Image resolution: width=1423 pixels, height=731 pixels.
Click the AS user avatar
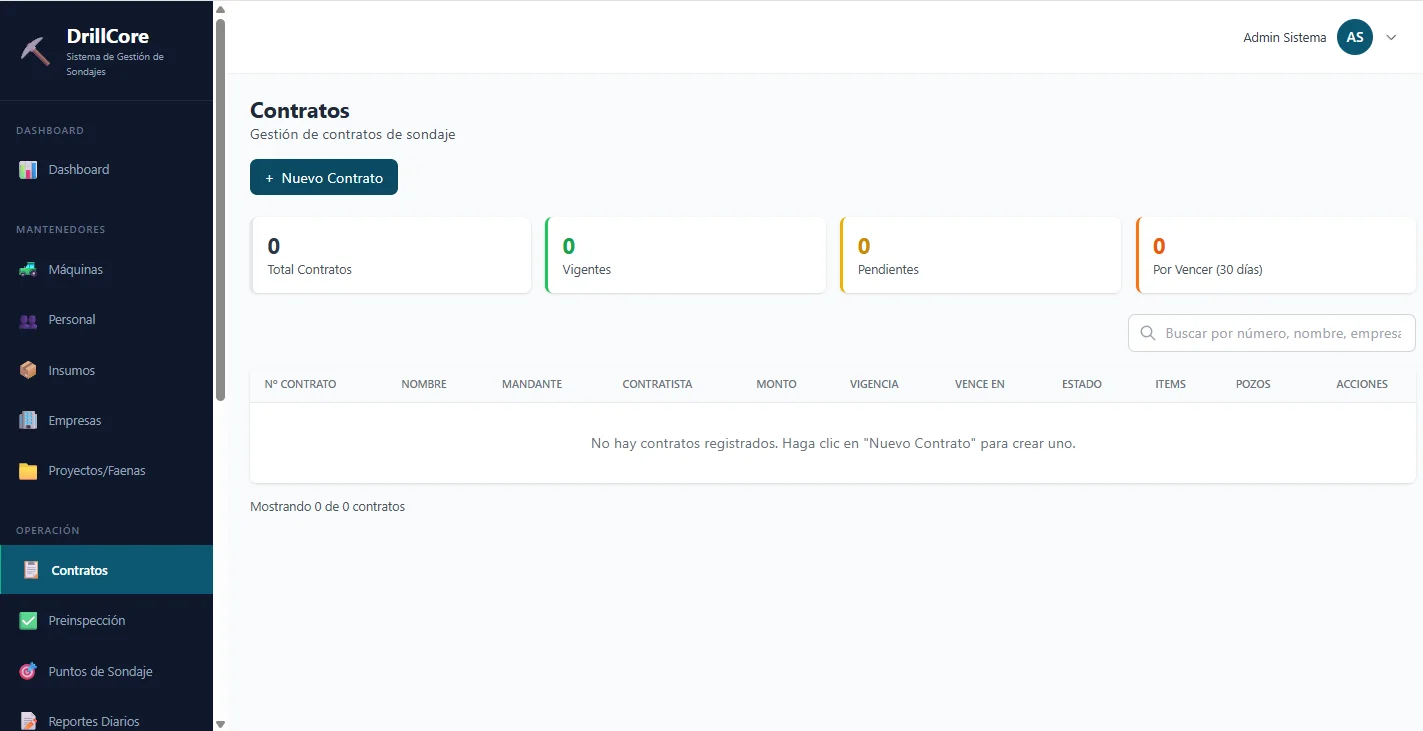coord(1355,37)
